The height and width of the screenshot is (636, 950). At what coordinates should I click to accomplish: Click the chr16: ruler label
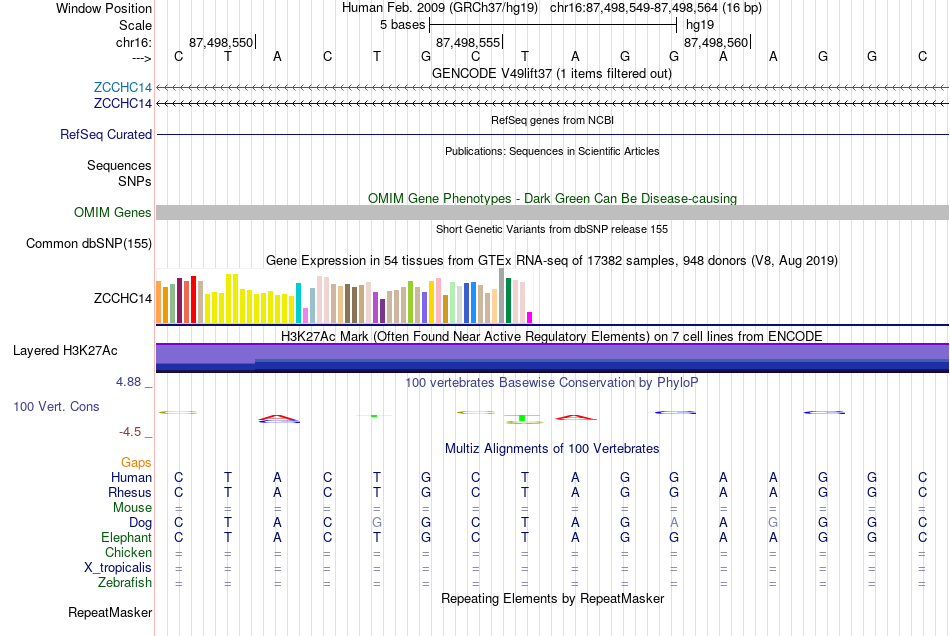click(134, 42)
